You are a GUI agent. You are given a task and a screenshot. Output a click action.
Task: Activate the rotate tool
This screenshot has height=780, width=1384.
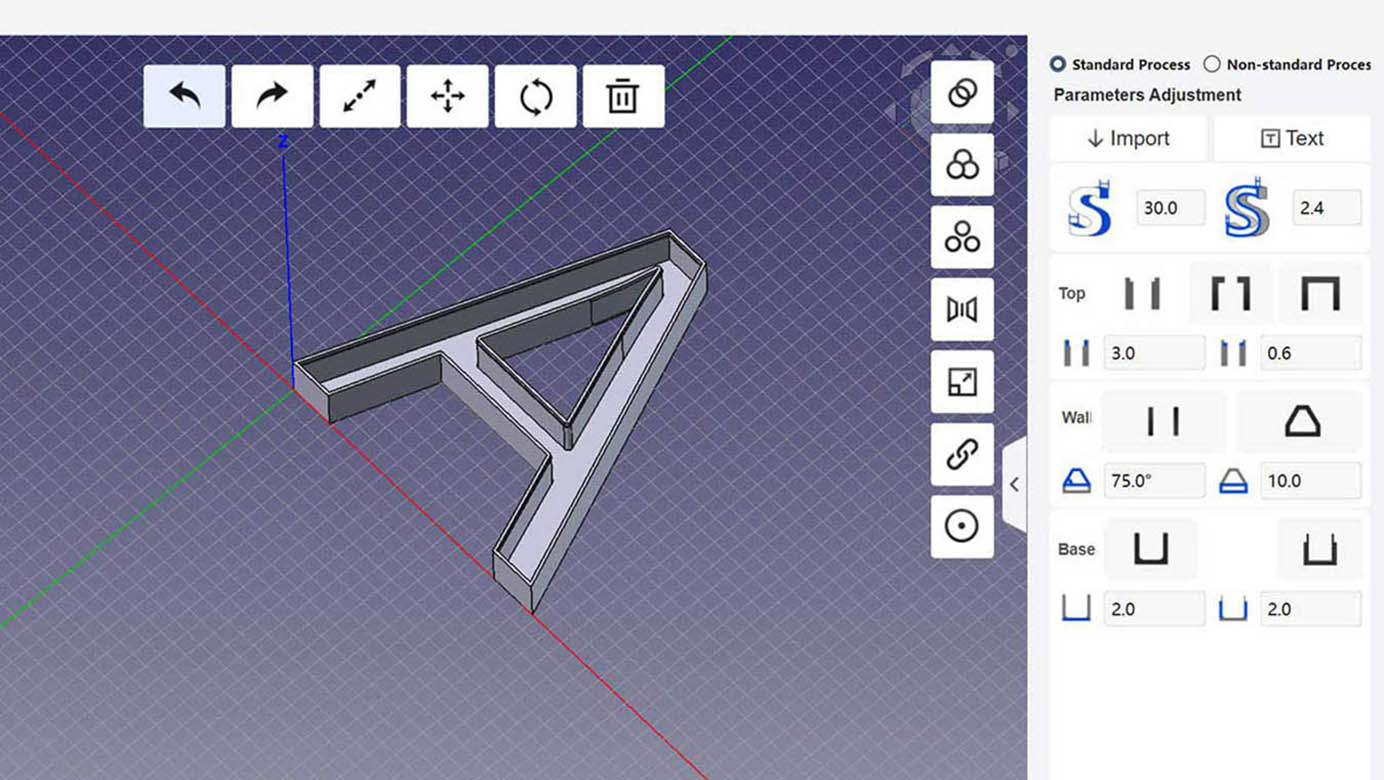[x=535, y=96]
